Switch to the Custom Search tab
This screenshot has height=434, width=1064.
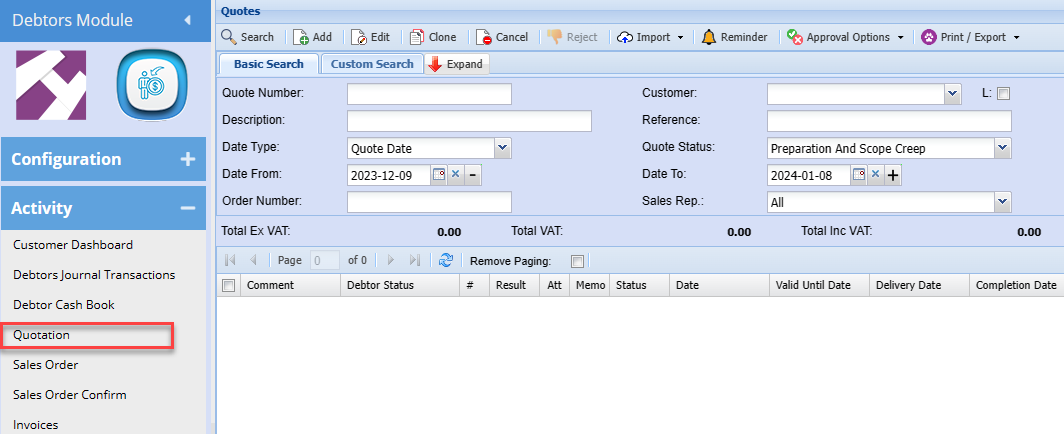(372, 64)
